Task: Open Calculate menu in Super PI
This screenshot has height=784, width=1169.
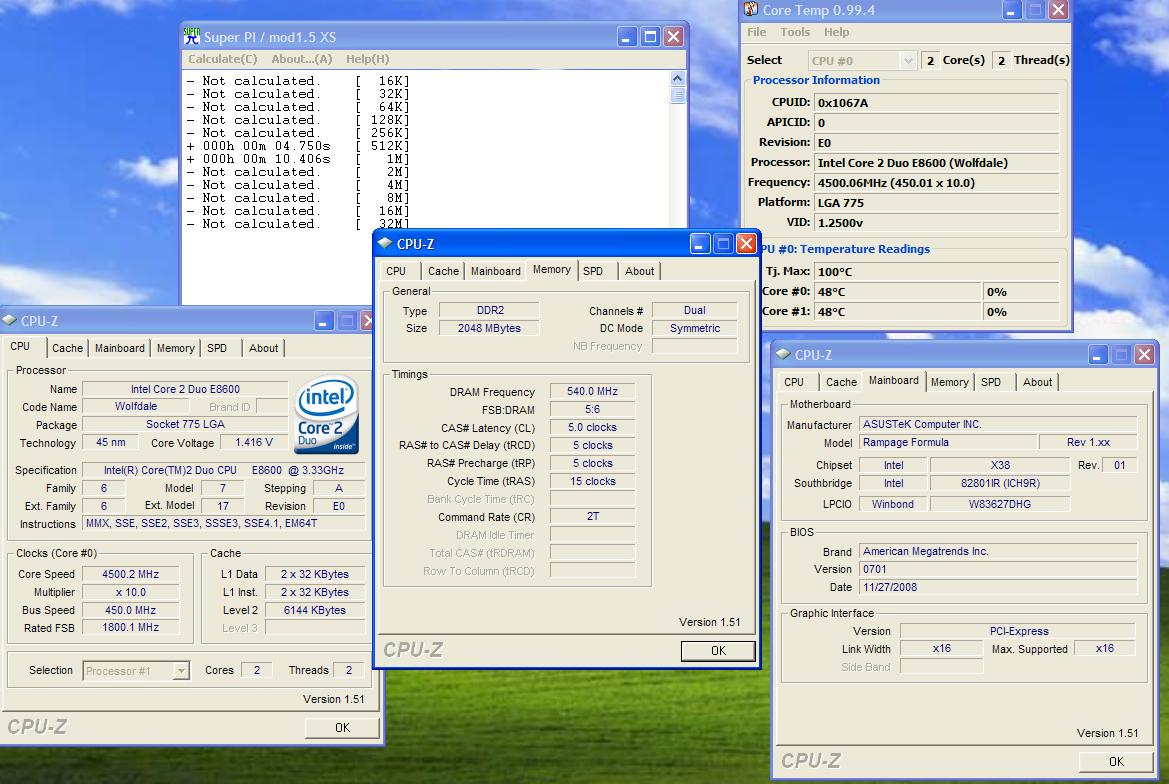Action: [222, 59]
